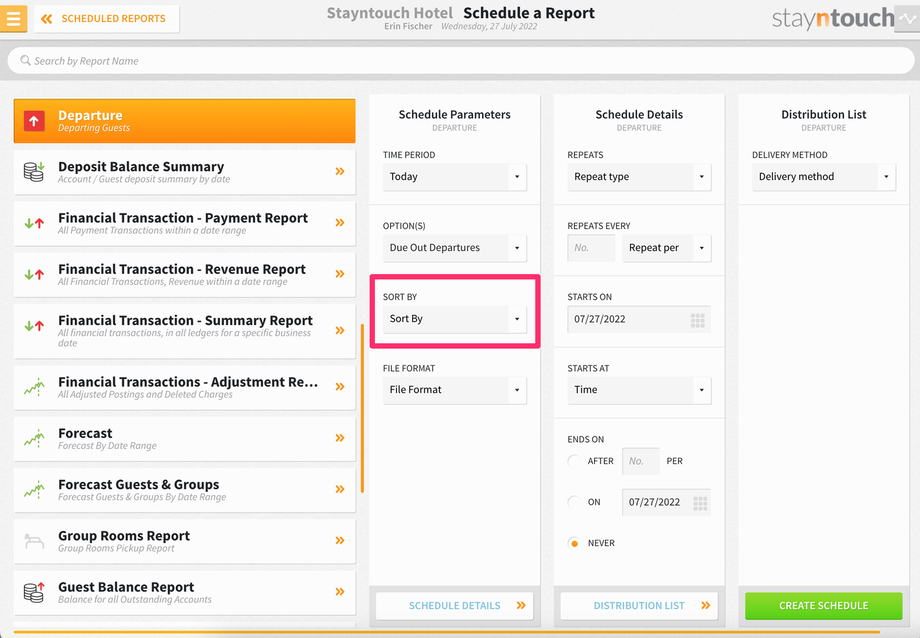Focus the Search by Report Name field
This screenshot has width=920, height=638.
pyautogui.click(x=461, y=61)
